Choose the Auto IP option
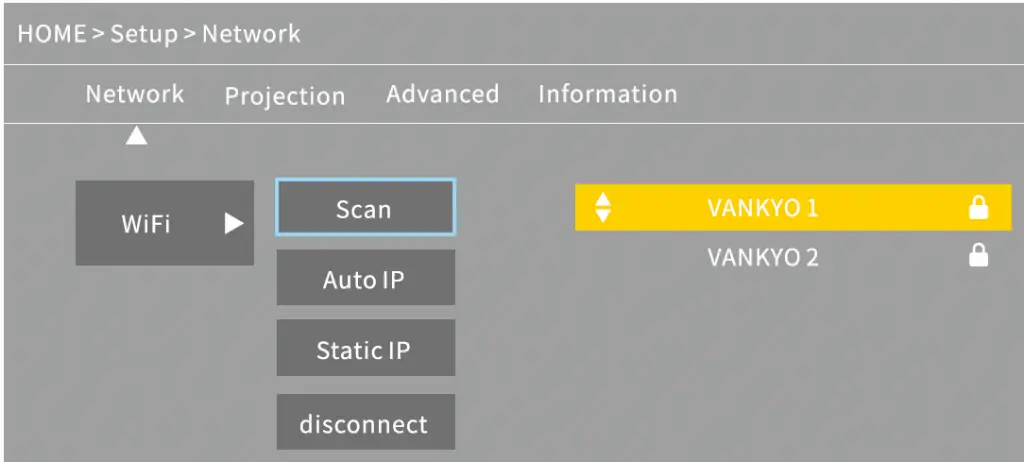This screenshot has width=1024, height=462. pyautogui.click(x=365, y=279)
